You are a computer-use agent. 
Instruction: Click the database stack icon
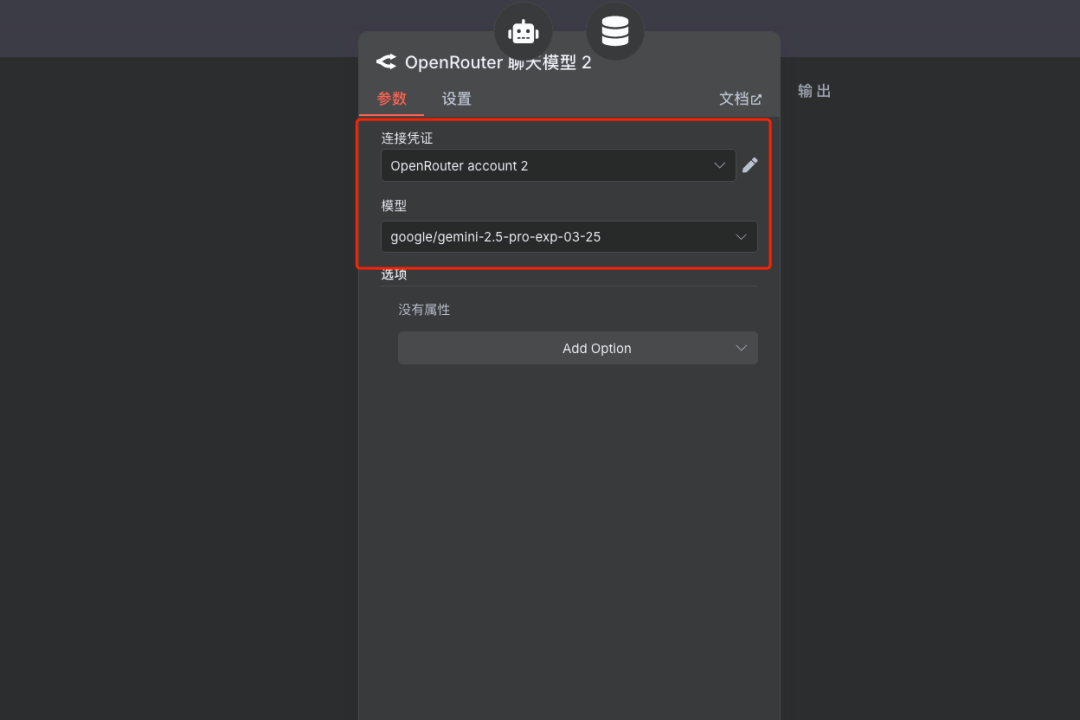[614, 31]
